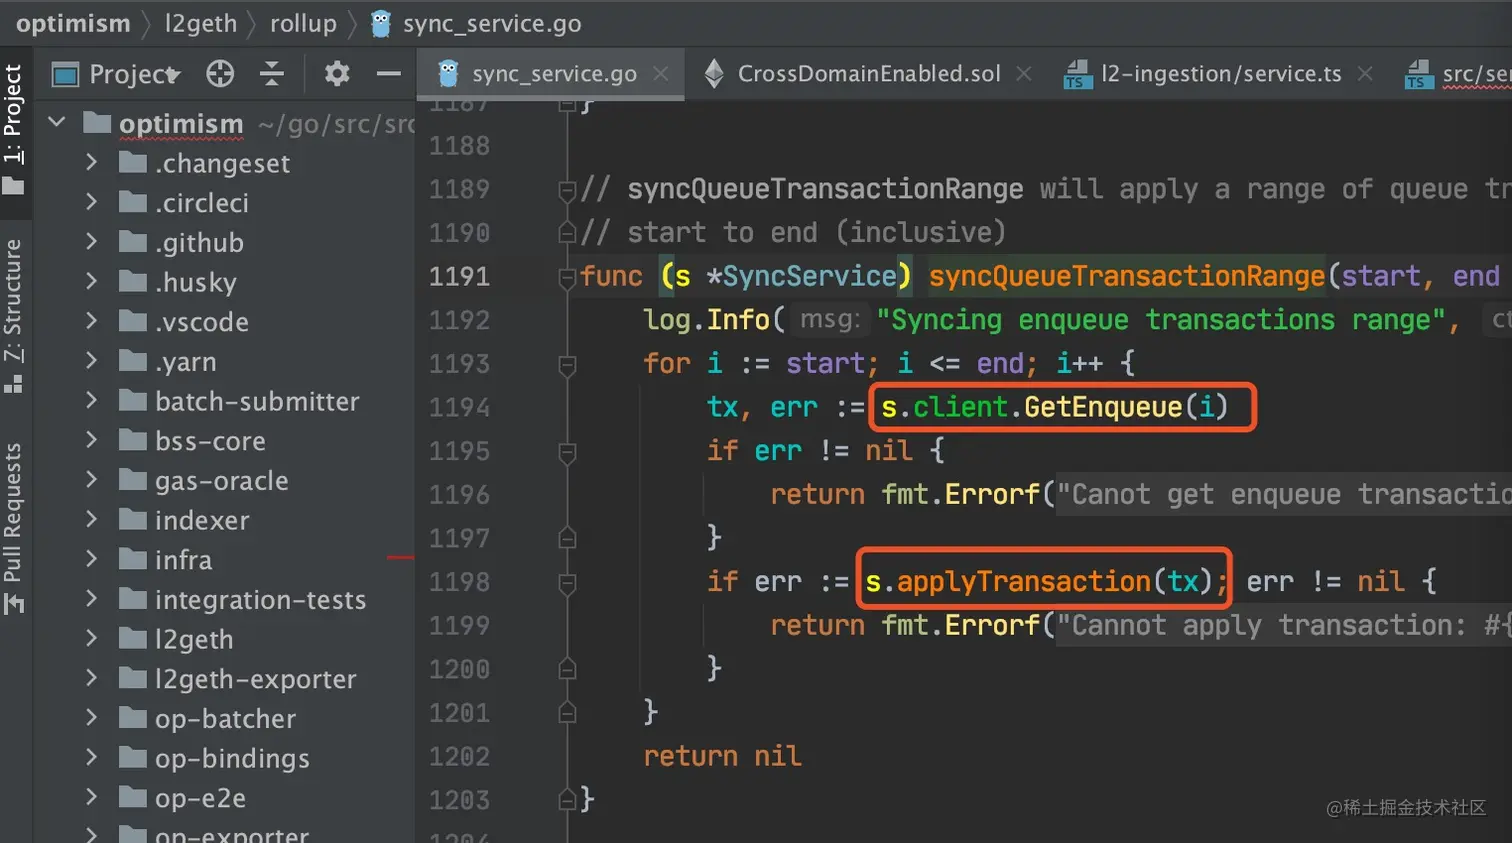Expand the .yarn folder arrow
Image resolution: width=1512 pixels, height=843 pixels.
(92, 360)
